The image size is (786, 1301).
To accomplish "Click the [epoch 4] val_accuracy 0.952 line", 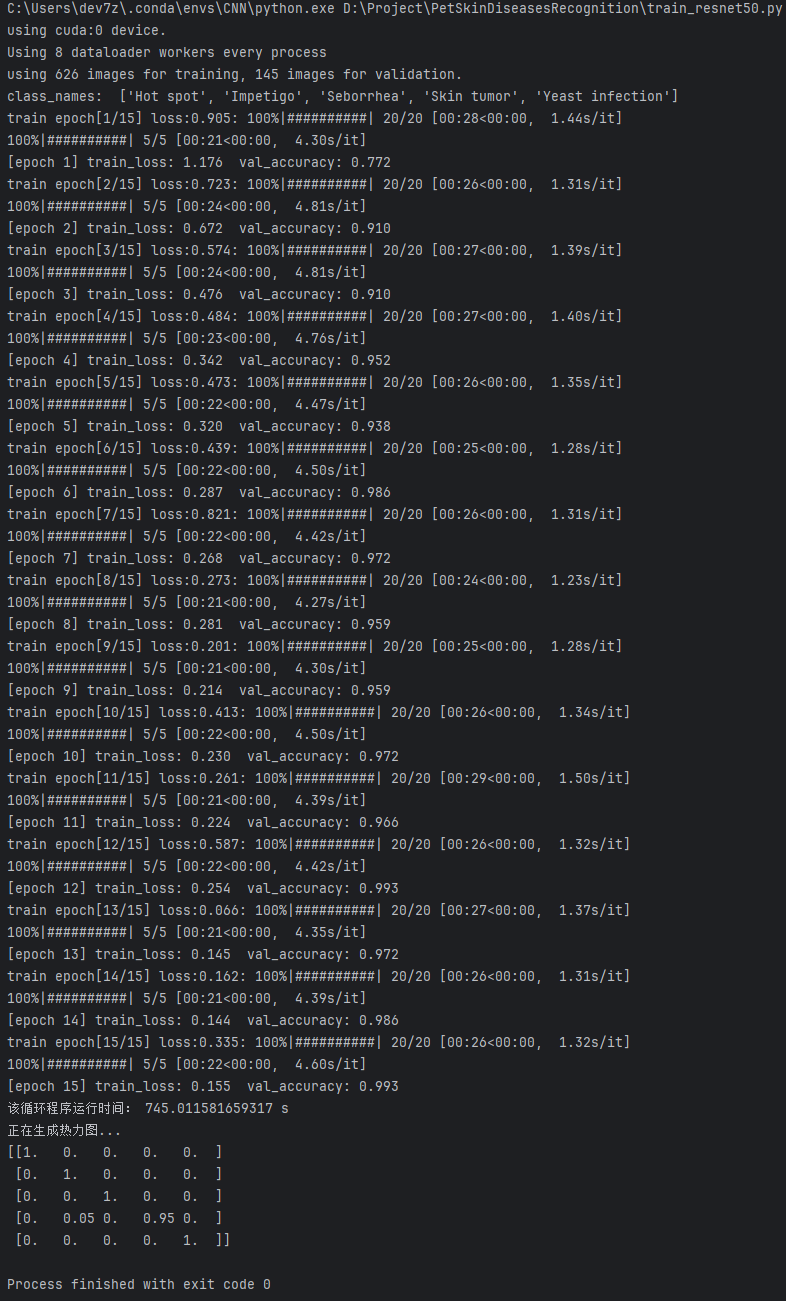I will click(x=198, y=360).
